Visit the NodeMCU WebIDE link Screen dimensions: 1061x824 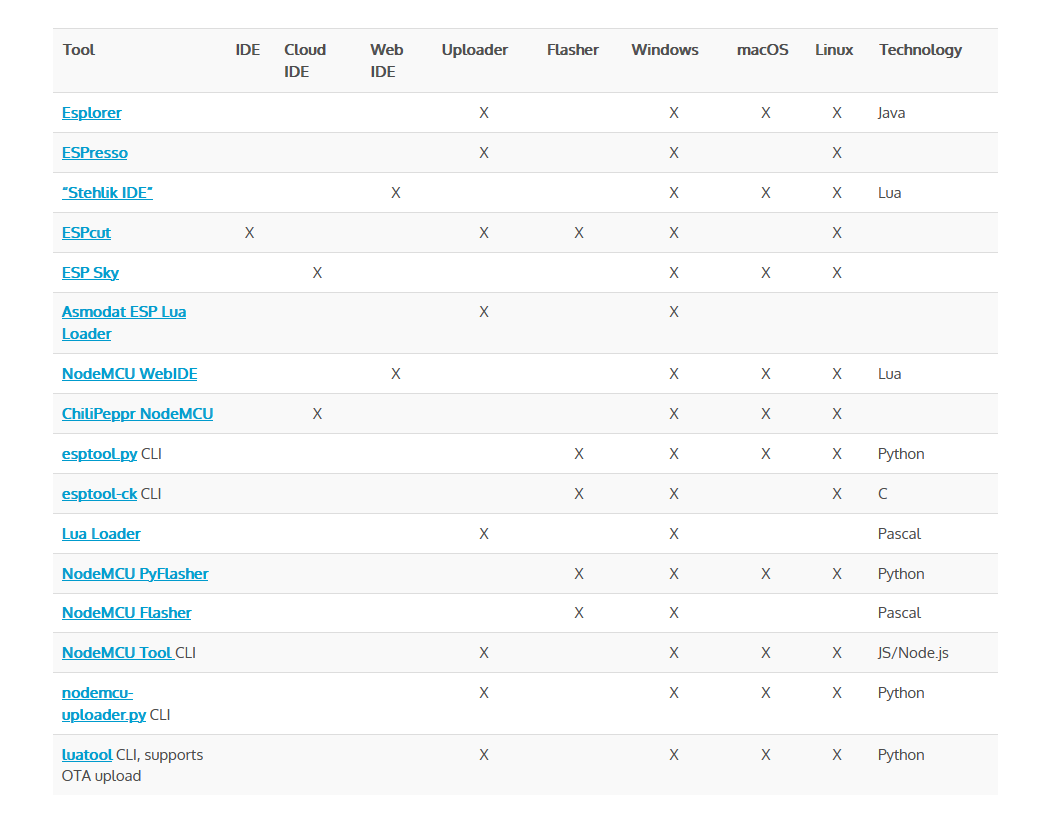[x=129, y=374]
